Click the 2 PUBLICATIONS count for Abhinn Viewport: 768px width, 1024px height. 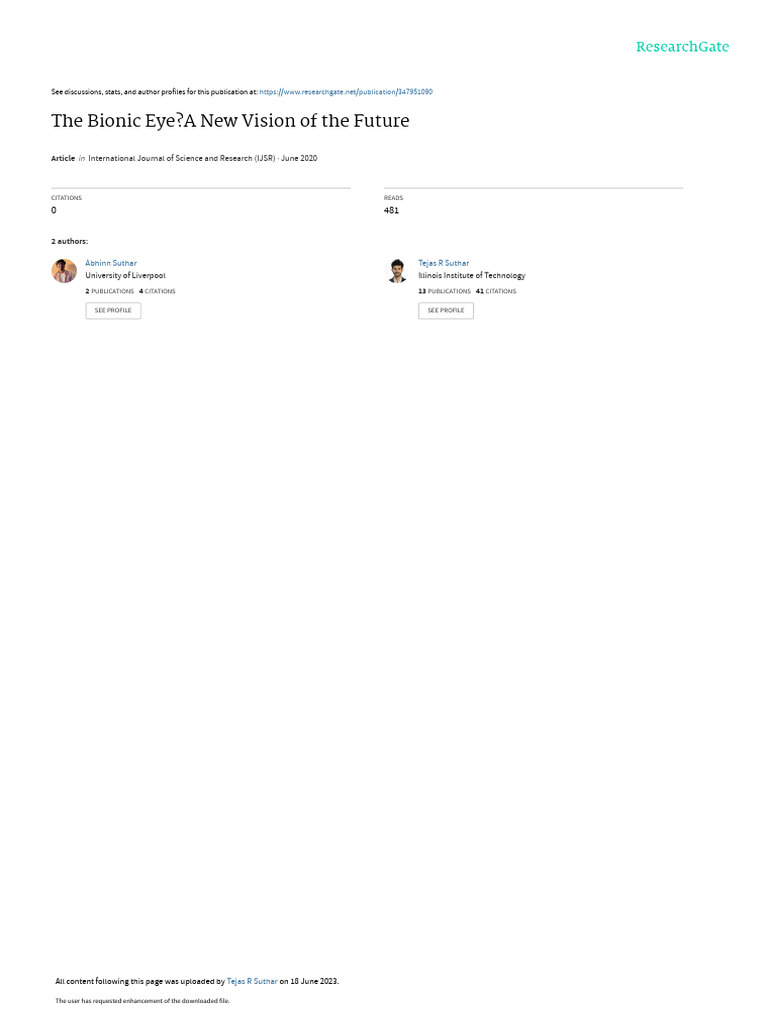(x=110, y=291)
